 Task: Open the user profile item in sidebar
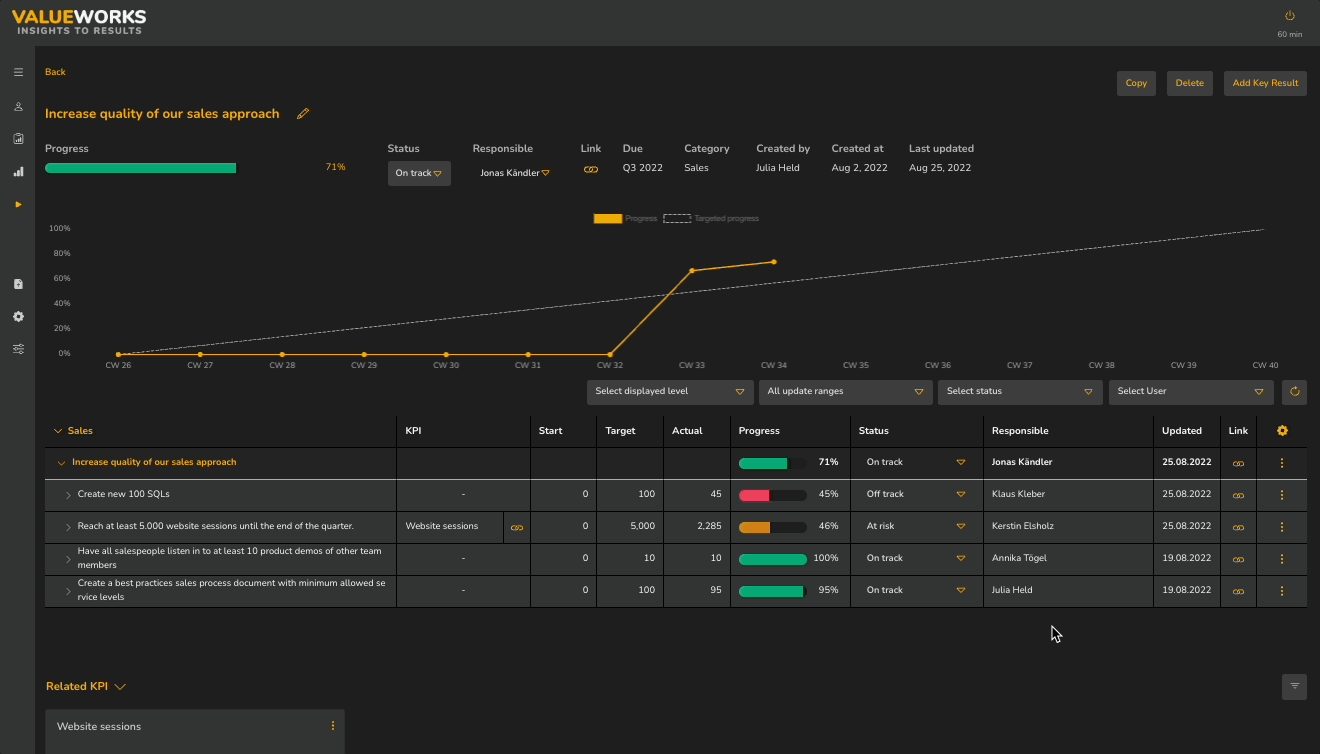coord(18,106)
